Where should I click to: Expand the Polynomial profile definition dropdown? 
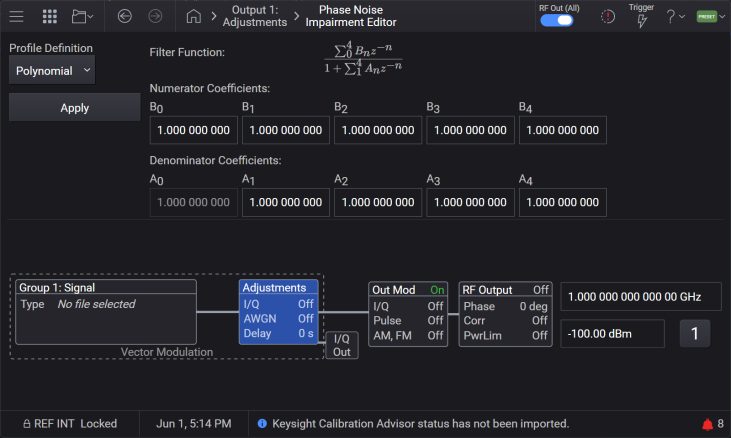point(52,70)
